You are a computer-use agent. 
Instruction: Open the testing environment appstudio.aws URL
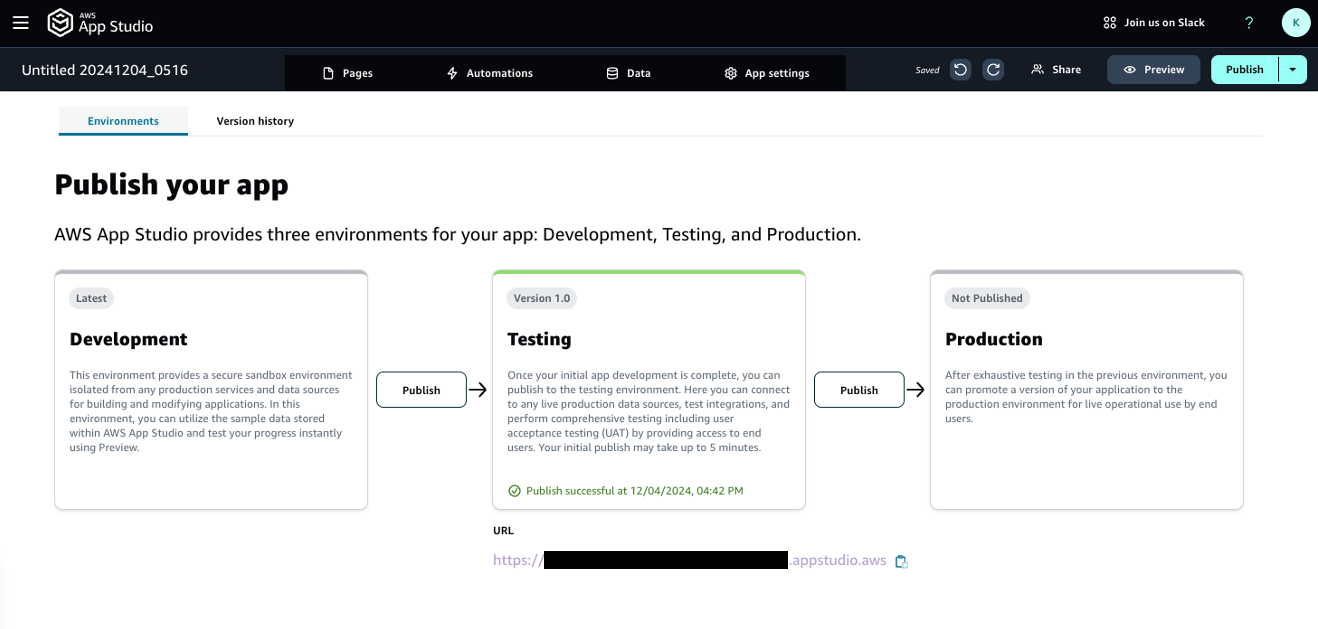click(x=689, y=560)
